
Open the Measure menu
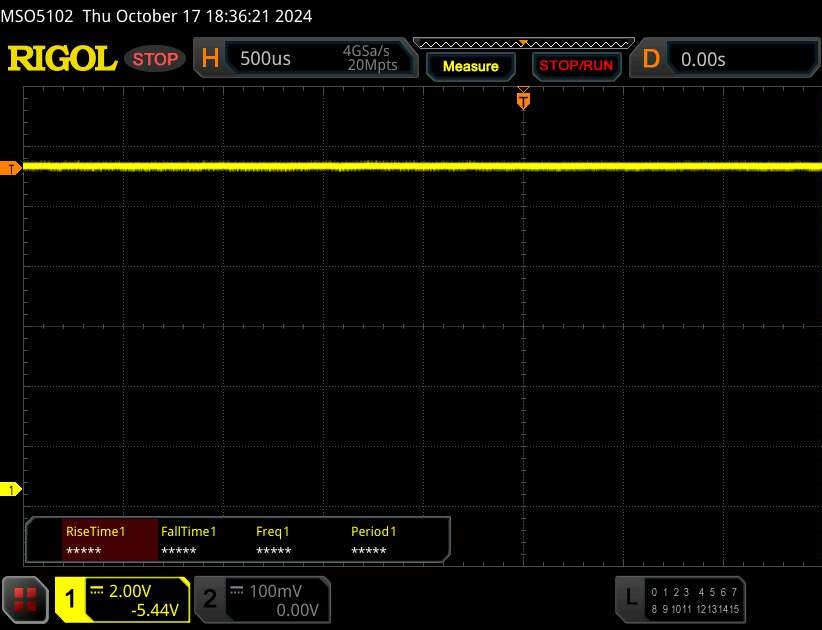pos(470,66)
